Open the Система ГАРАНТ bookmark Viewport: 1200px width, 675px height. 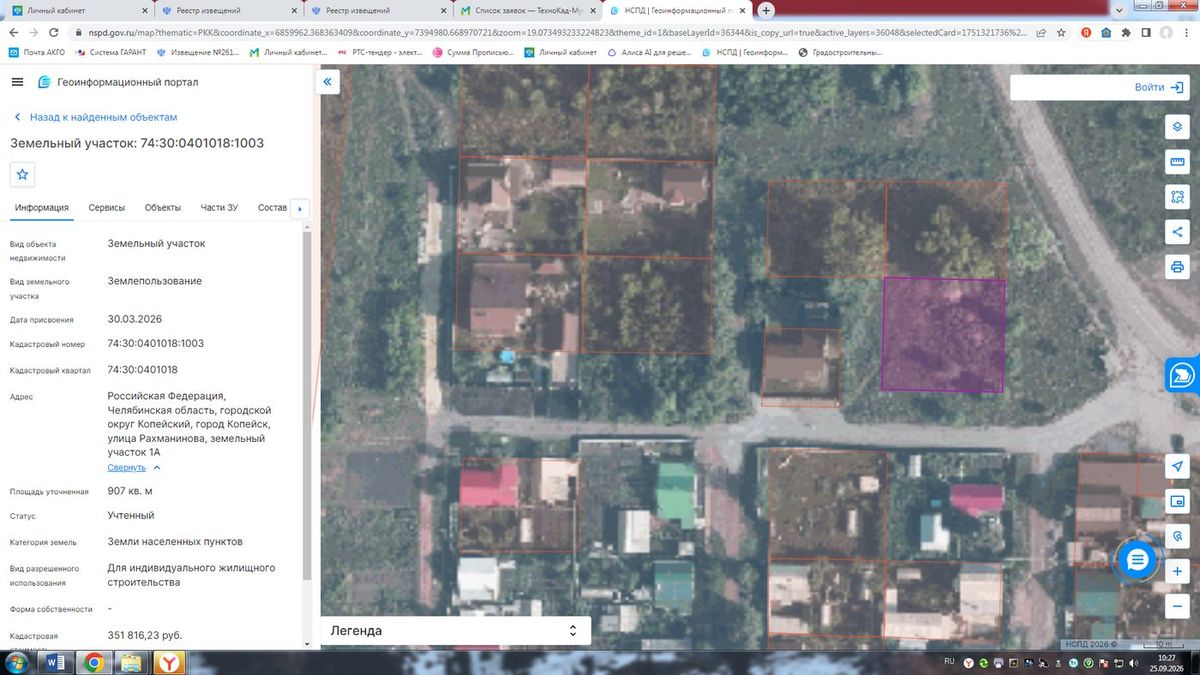point(110,52)
